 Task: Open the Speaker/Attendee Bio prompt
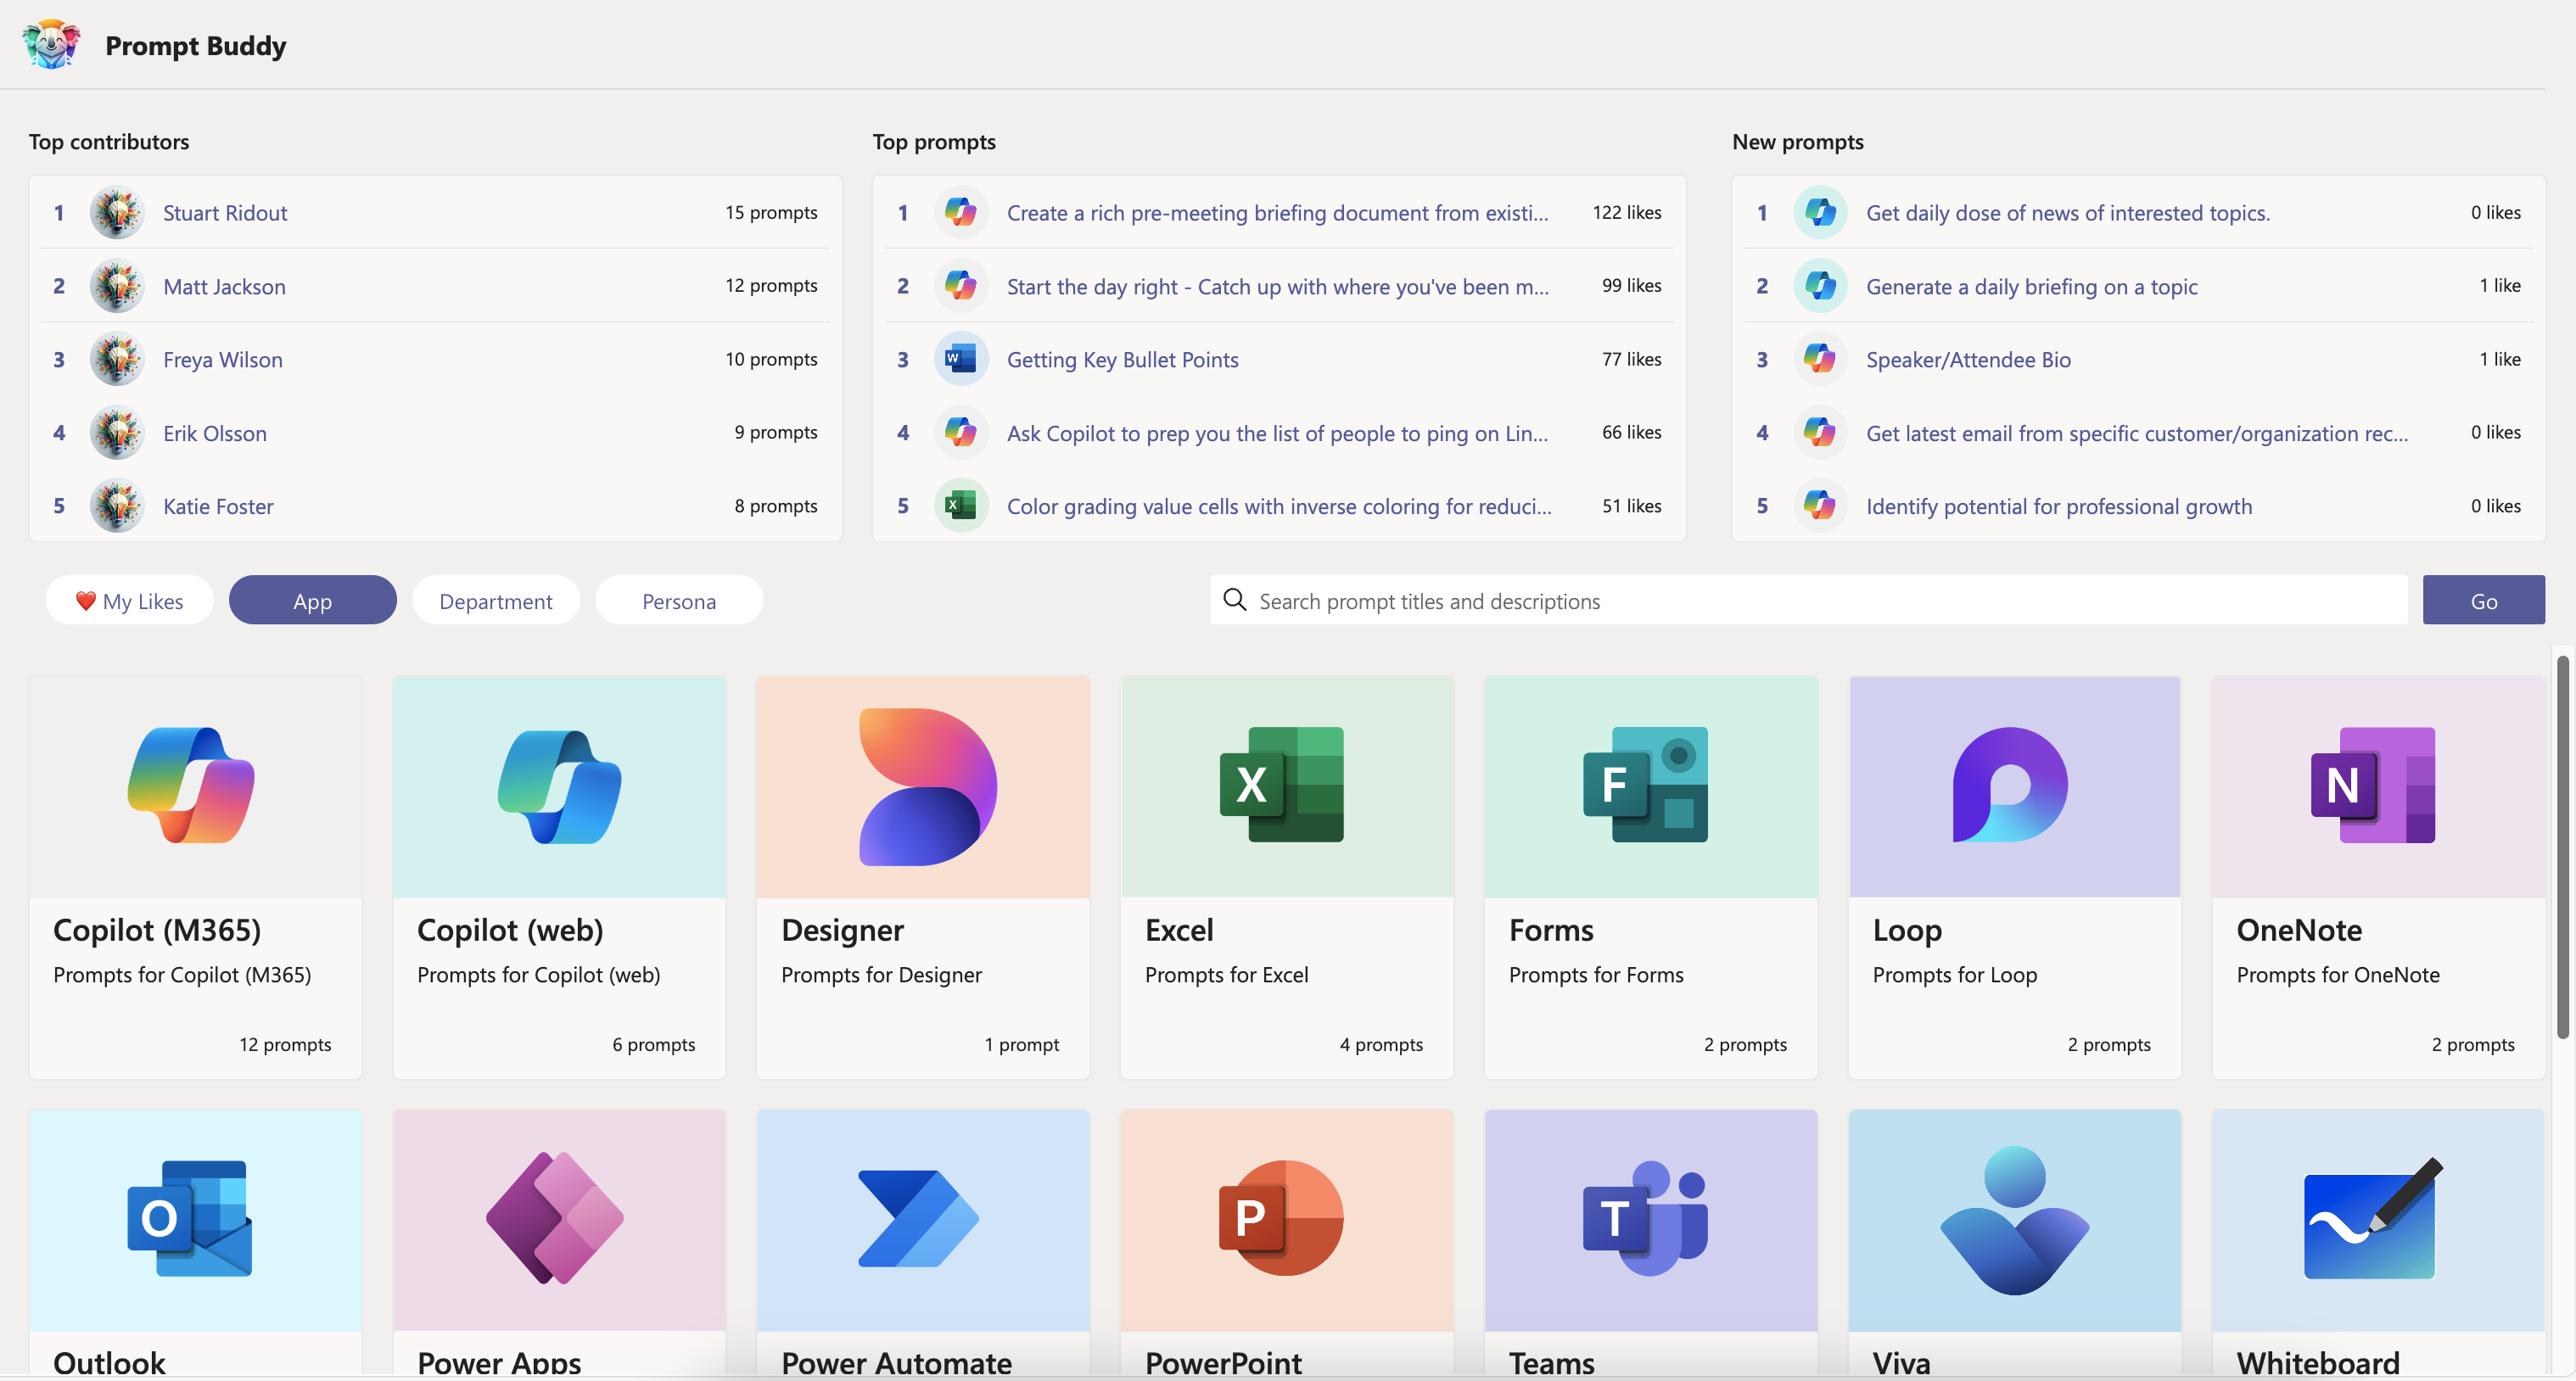(x=1967, y=359)
